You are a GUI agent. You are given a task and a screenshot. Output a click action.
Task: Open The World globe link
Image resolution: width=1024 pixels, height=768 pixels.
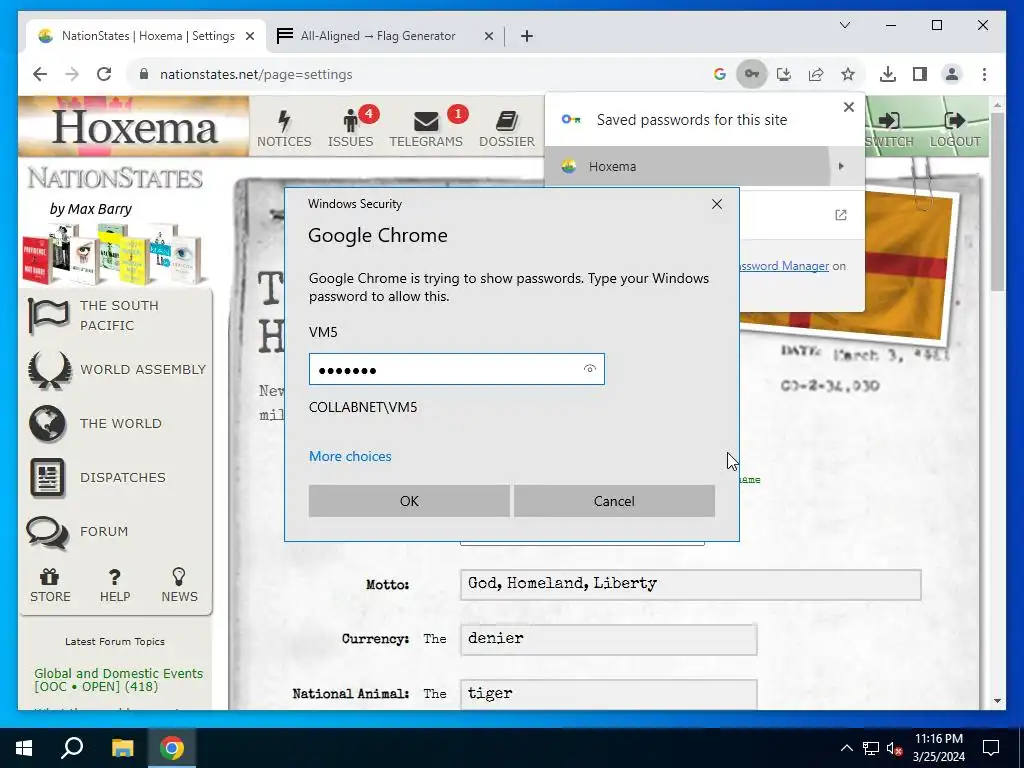pyautogui.click(x=95, y=423)
